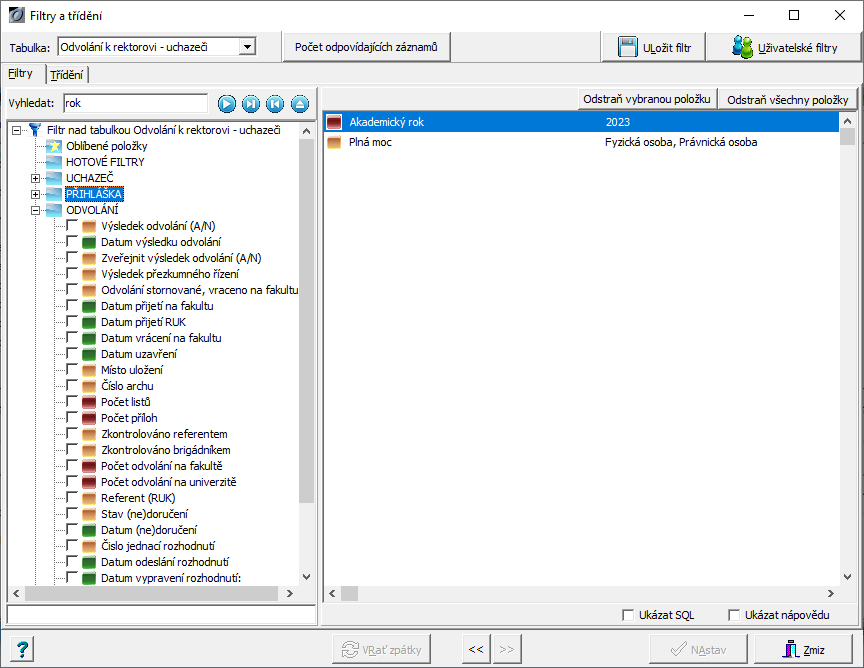Toggle the Ukázat nápovědu checkbox
The height and width of the screenshot is (668, 864).
(x=734, y=615)
